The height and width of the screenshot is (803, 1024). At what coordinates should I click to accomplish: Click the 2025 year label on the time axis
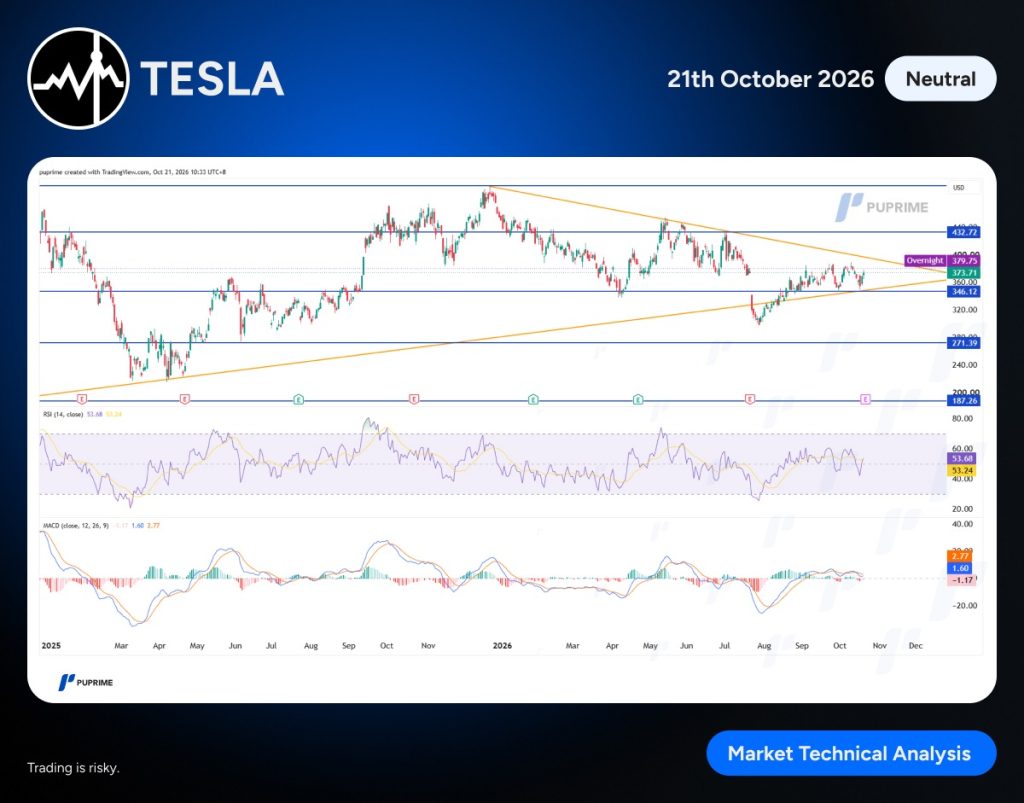tap(51, 646)
